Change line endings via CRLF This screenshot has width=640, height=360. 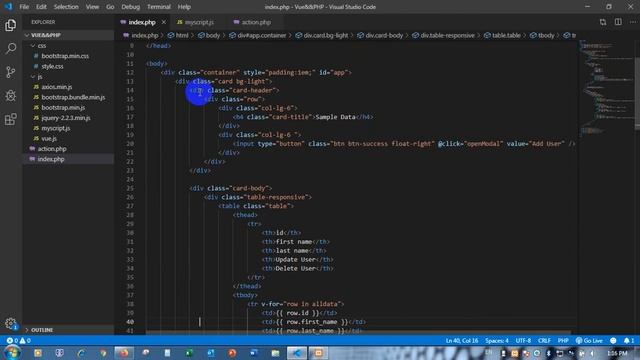tap(544, 340)
